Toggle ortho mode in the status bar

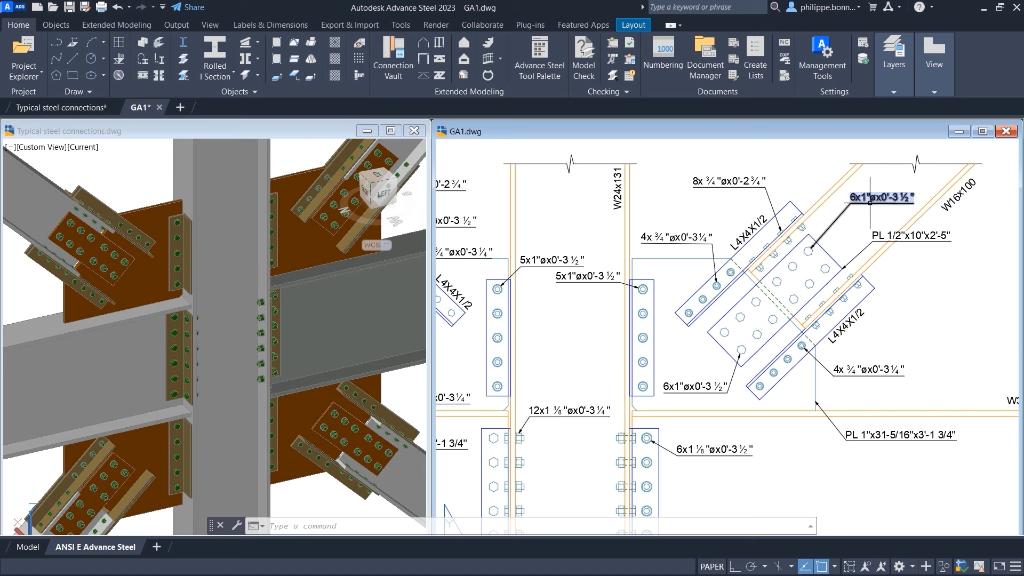coord(733,566)
